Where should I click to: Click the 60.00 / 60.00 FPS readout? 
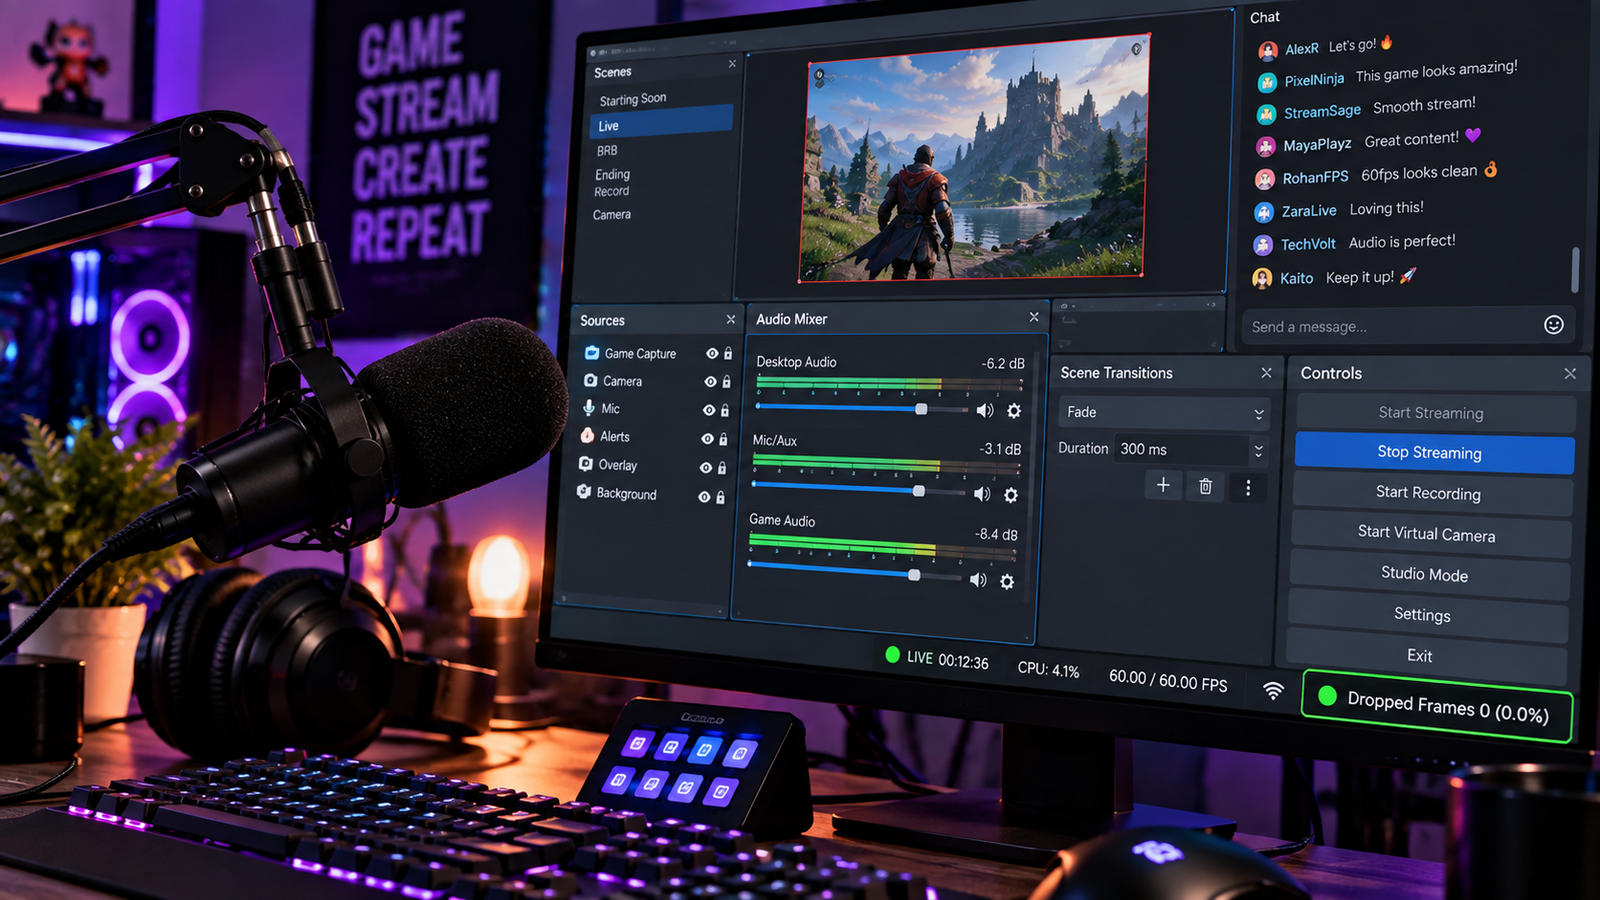1168,680
